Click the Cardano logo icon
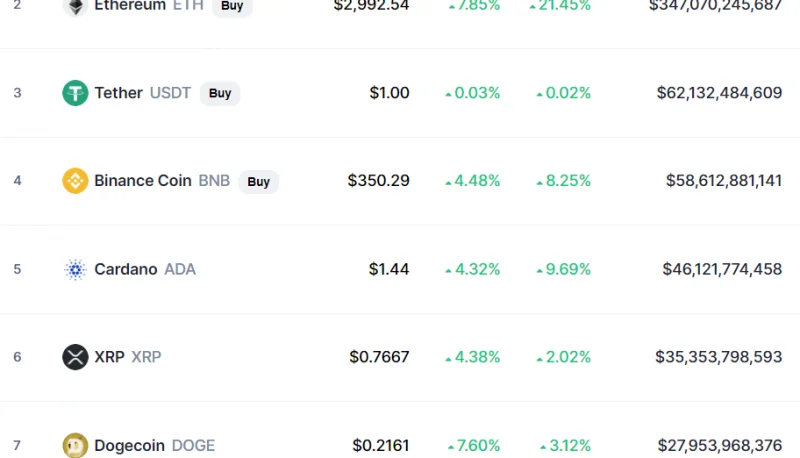 coord(75,269)
